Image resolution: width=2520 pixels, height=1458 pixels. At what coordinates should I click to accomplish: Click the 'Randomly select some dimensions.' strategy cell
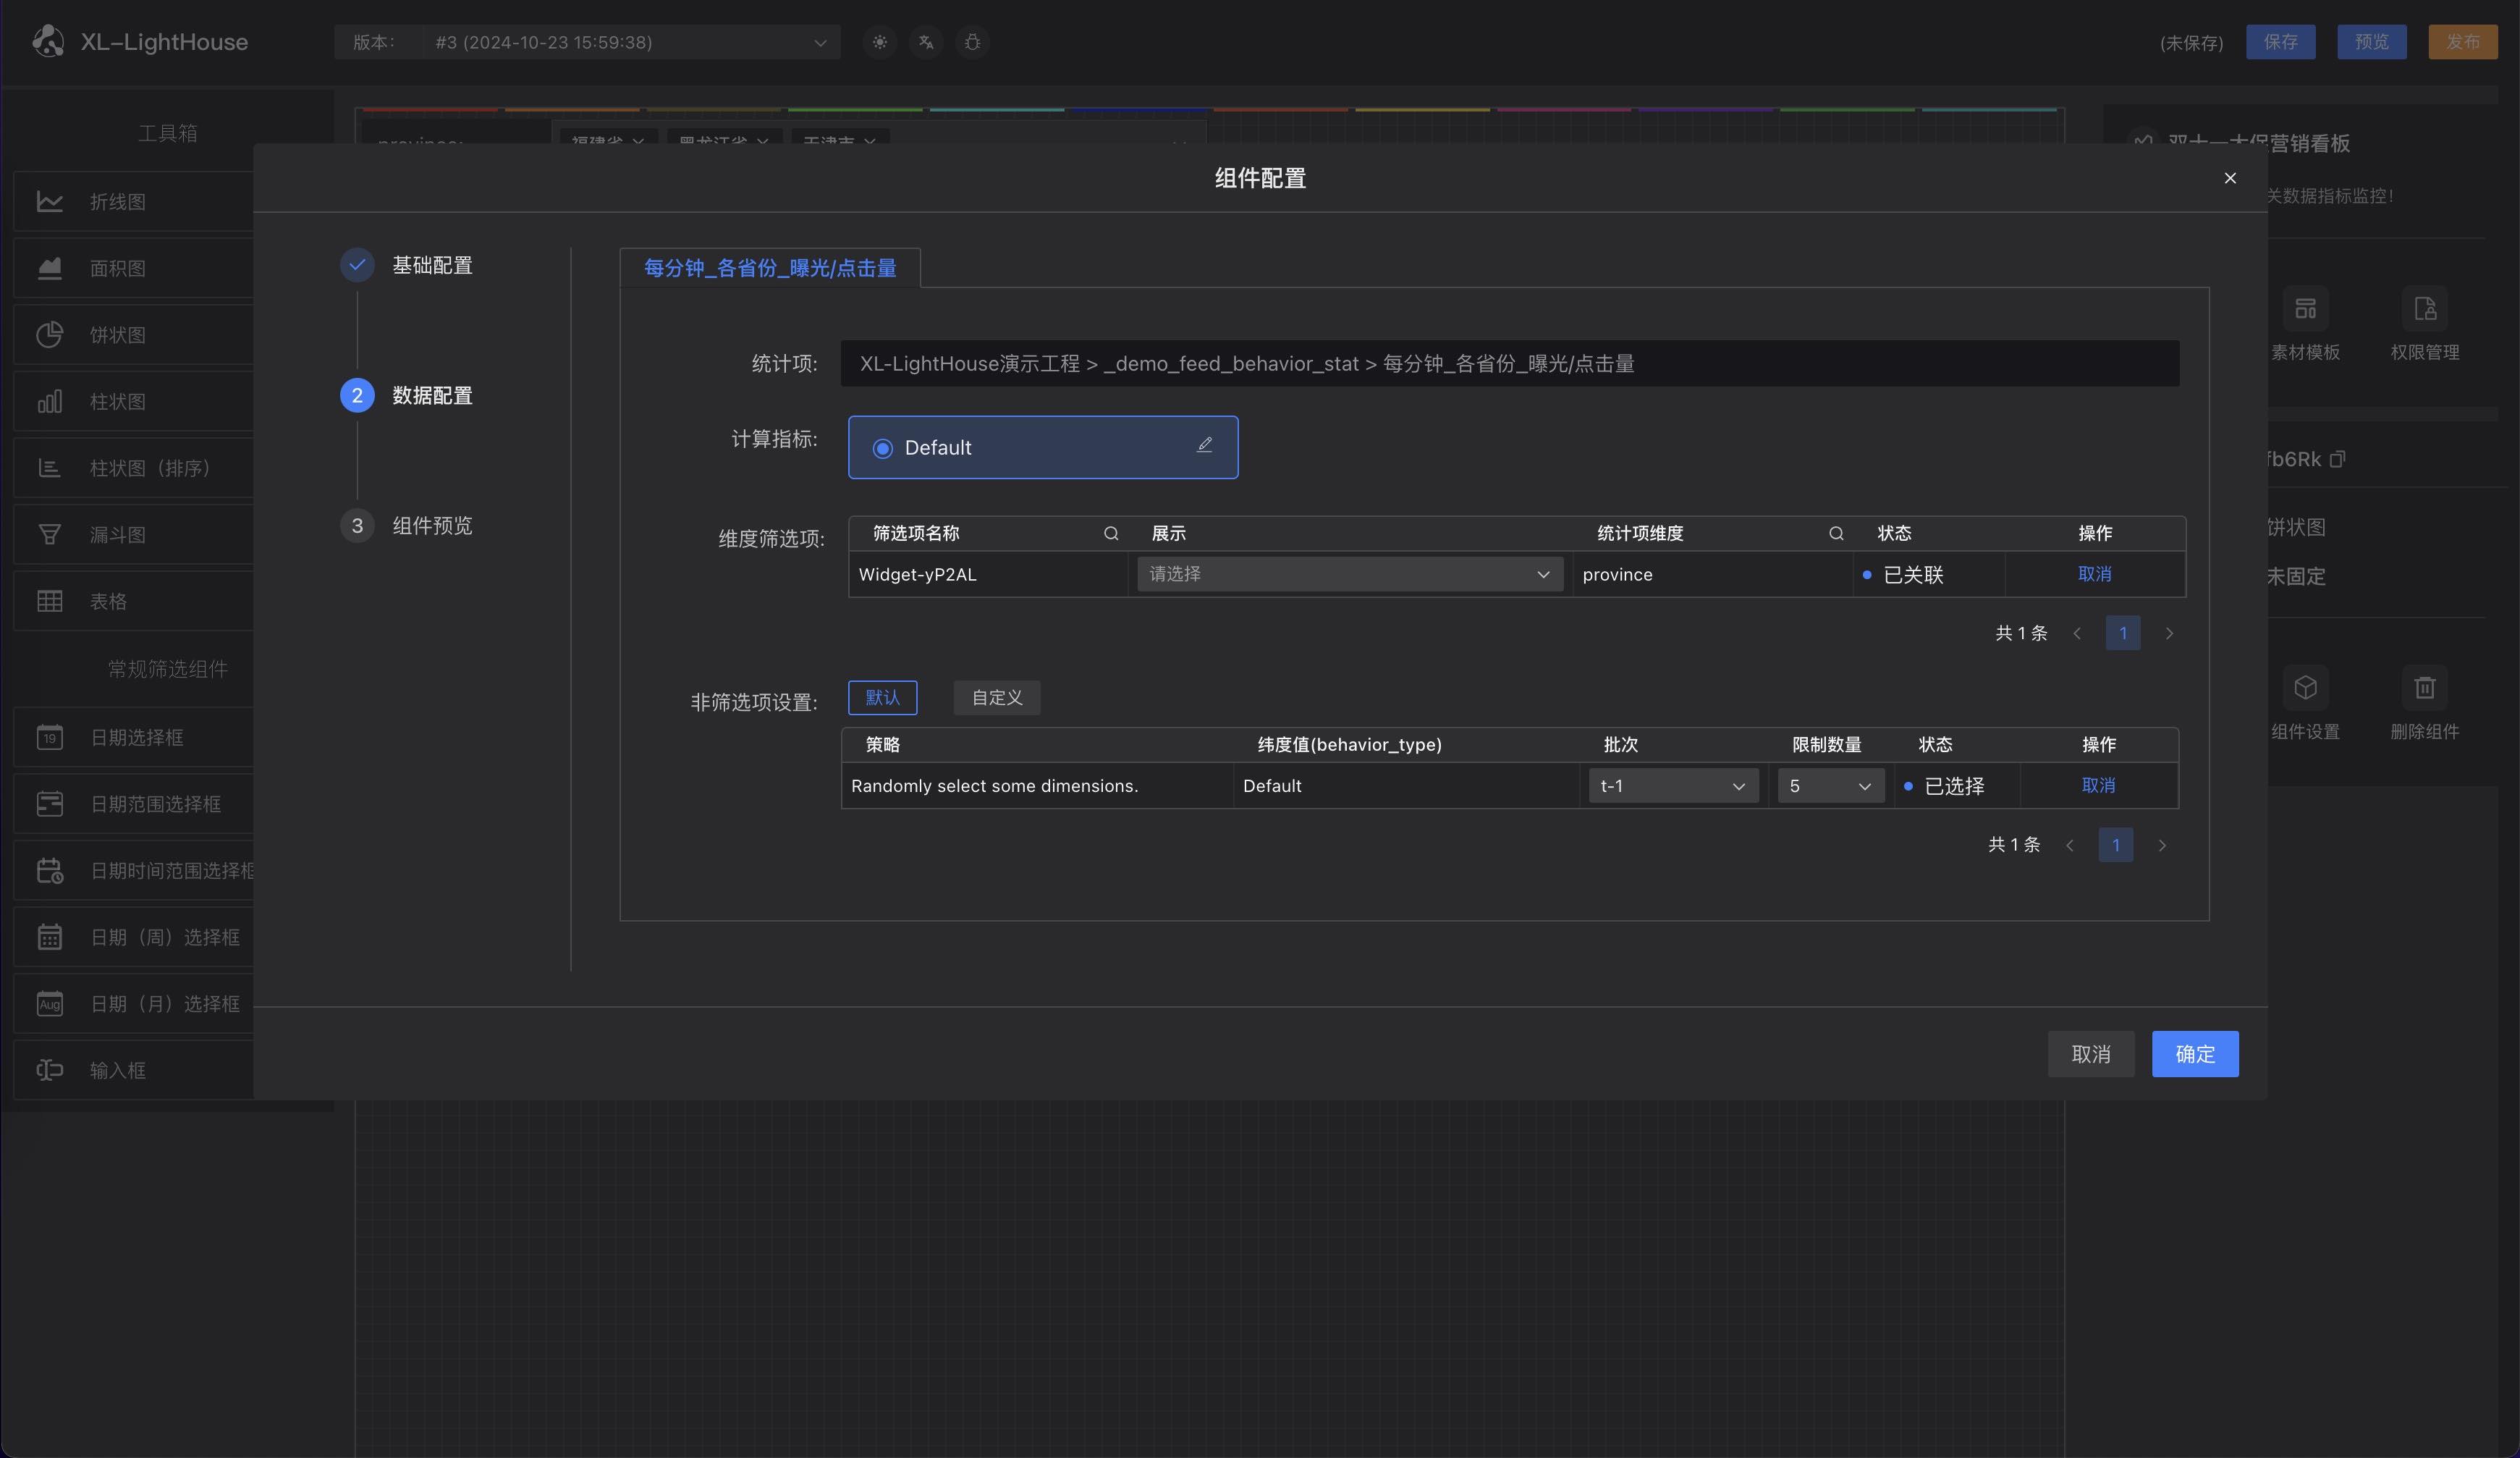click(1037, 786)
